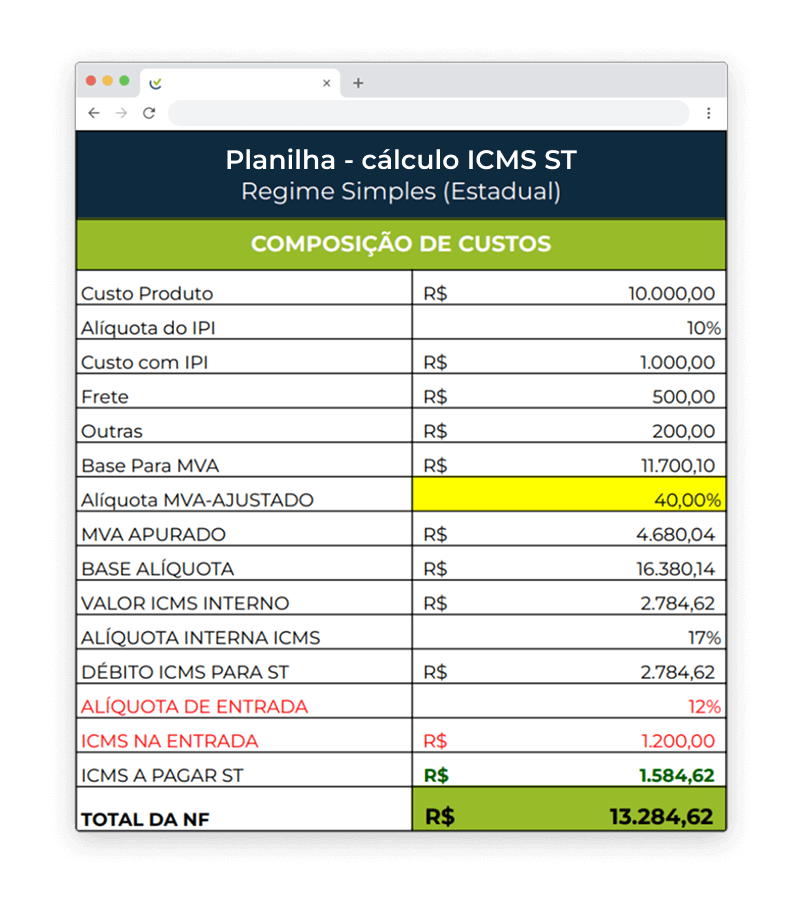Reload the page with refresh icon
The width and height of the screenshot is (802, 913).
149,113
